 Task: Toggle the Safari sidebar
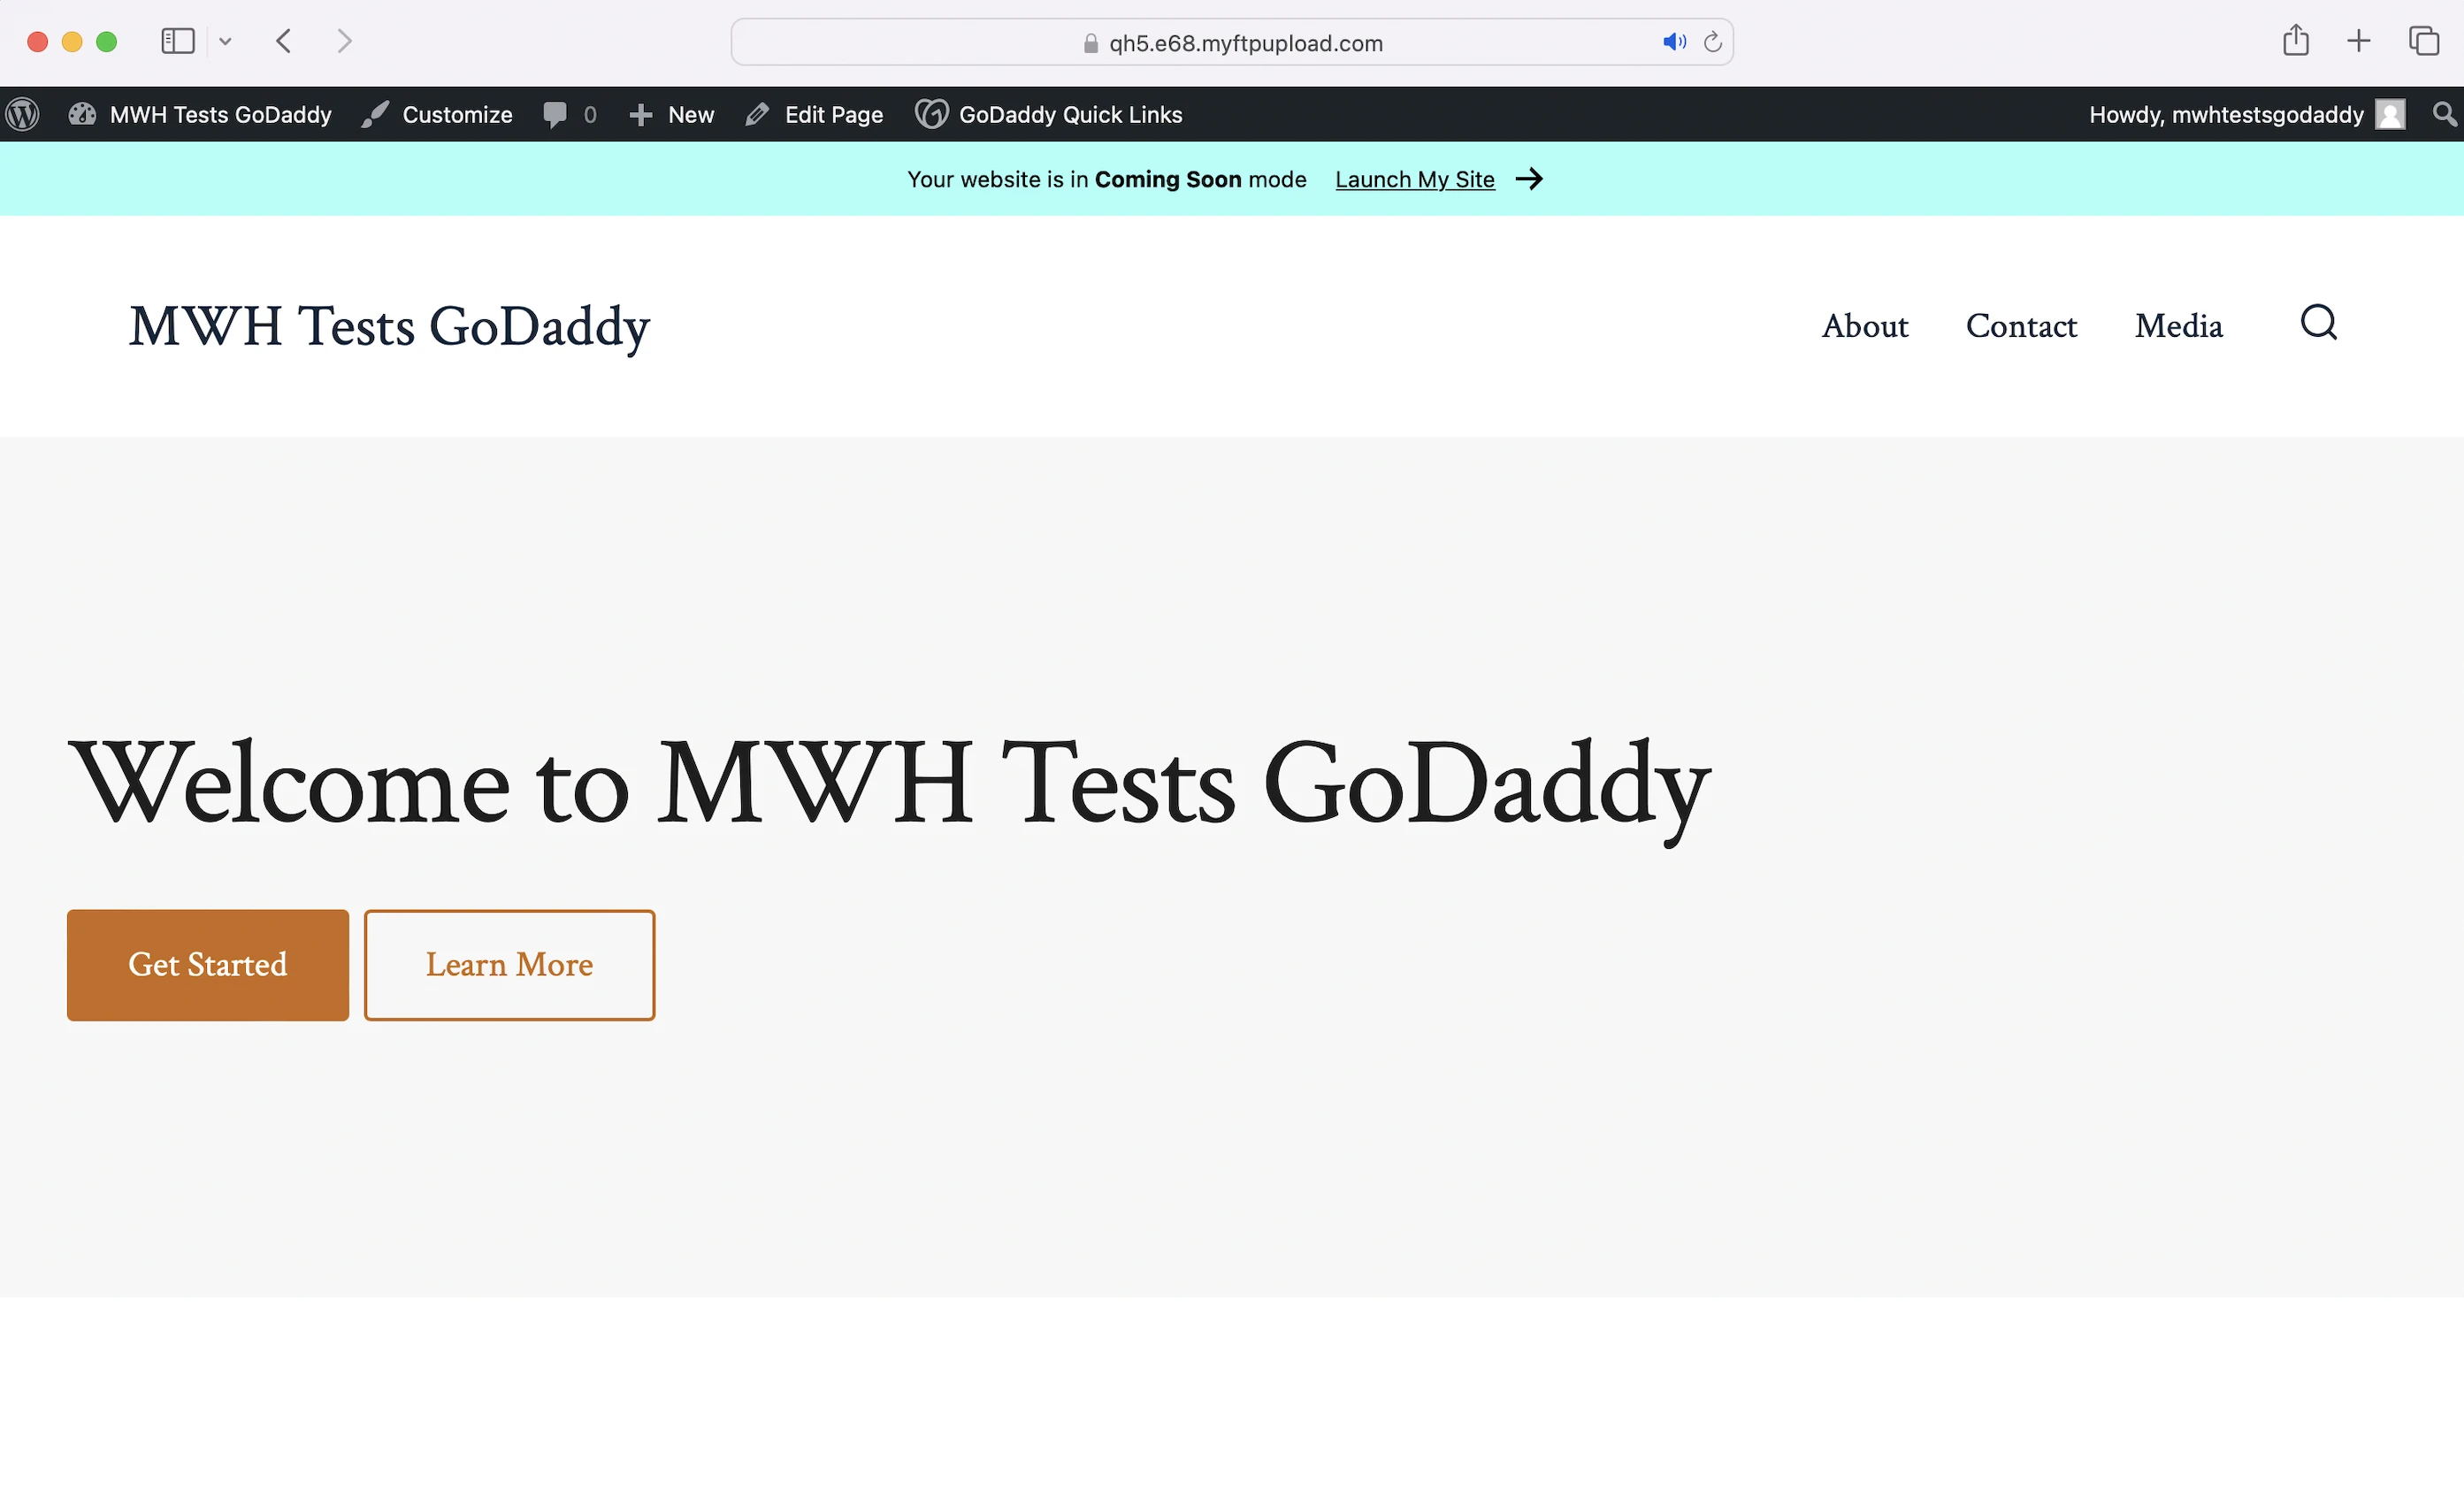pos(178,41)
